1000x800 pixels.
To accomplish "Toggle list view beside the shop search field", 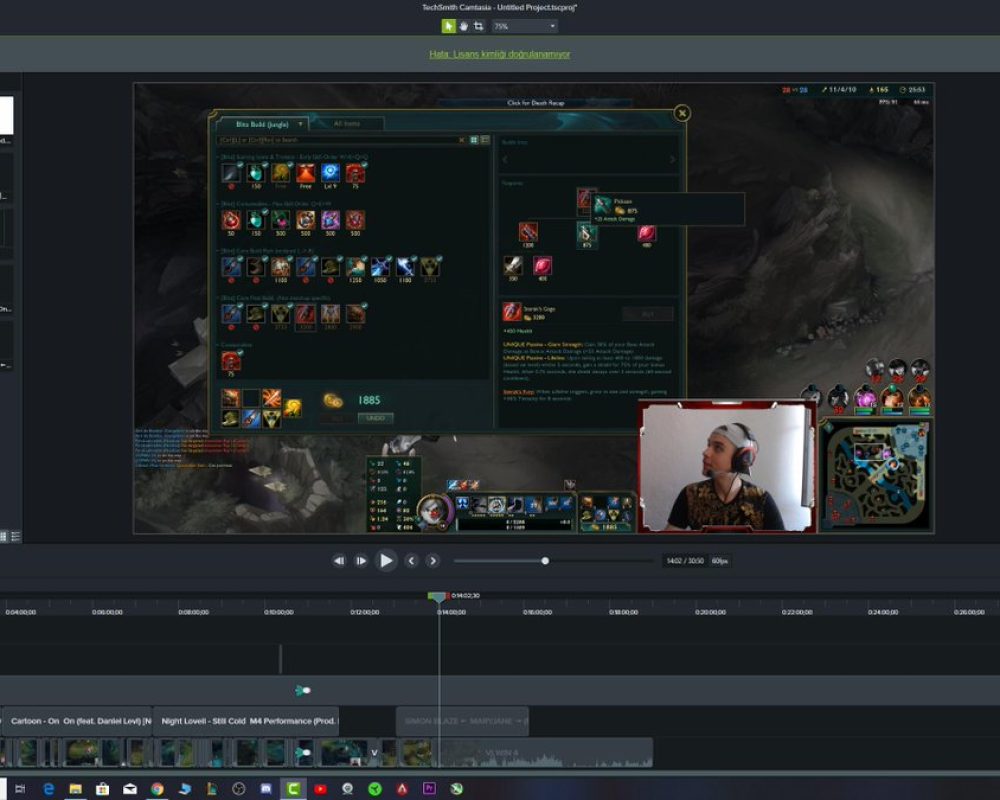I will tap(485, 139).
